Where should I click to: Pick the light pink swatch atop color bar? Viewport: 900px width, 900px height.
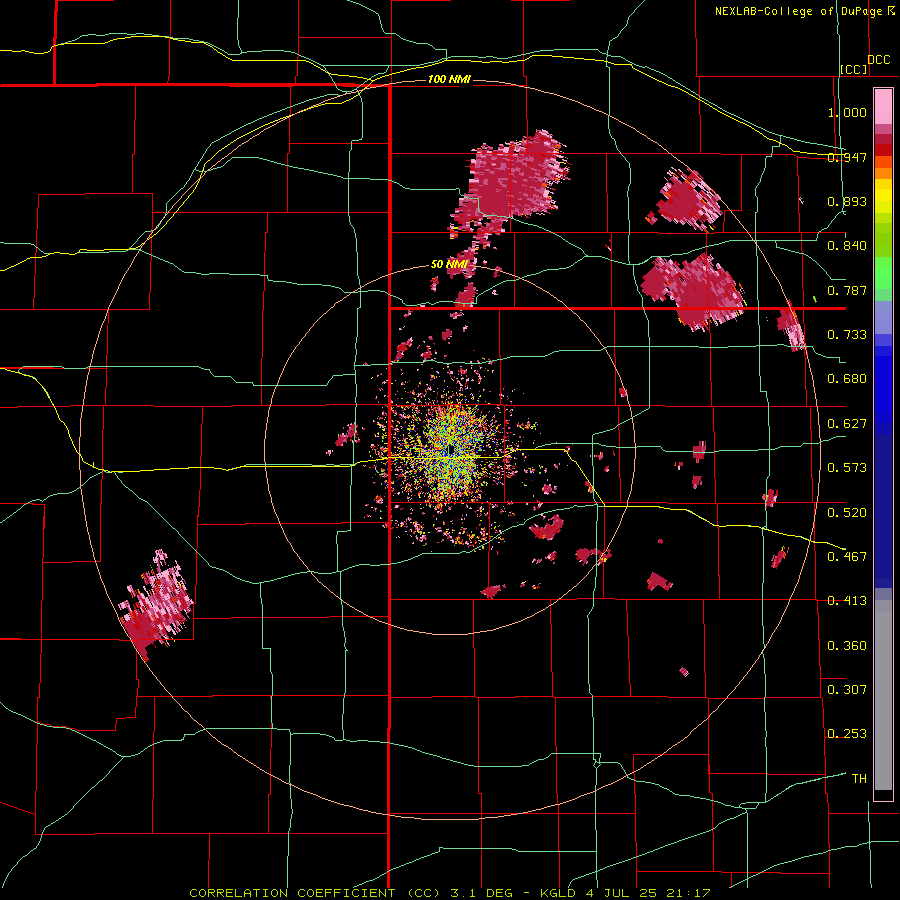click(883, 106)
